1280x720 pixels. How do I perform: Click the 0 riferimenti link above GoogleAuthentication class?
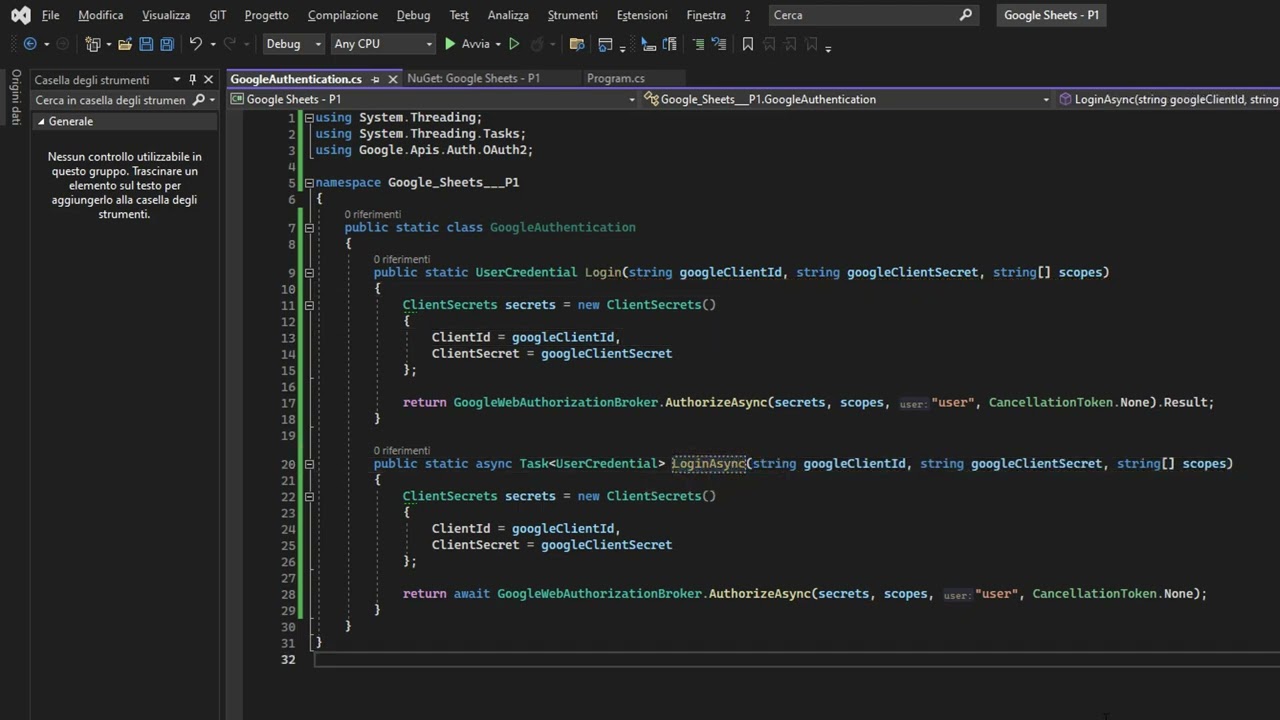coord(373,214)
